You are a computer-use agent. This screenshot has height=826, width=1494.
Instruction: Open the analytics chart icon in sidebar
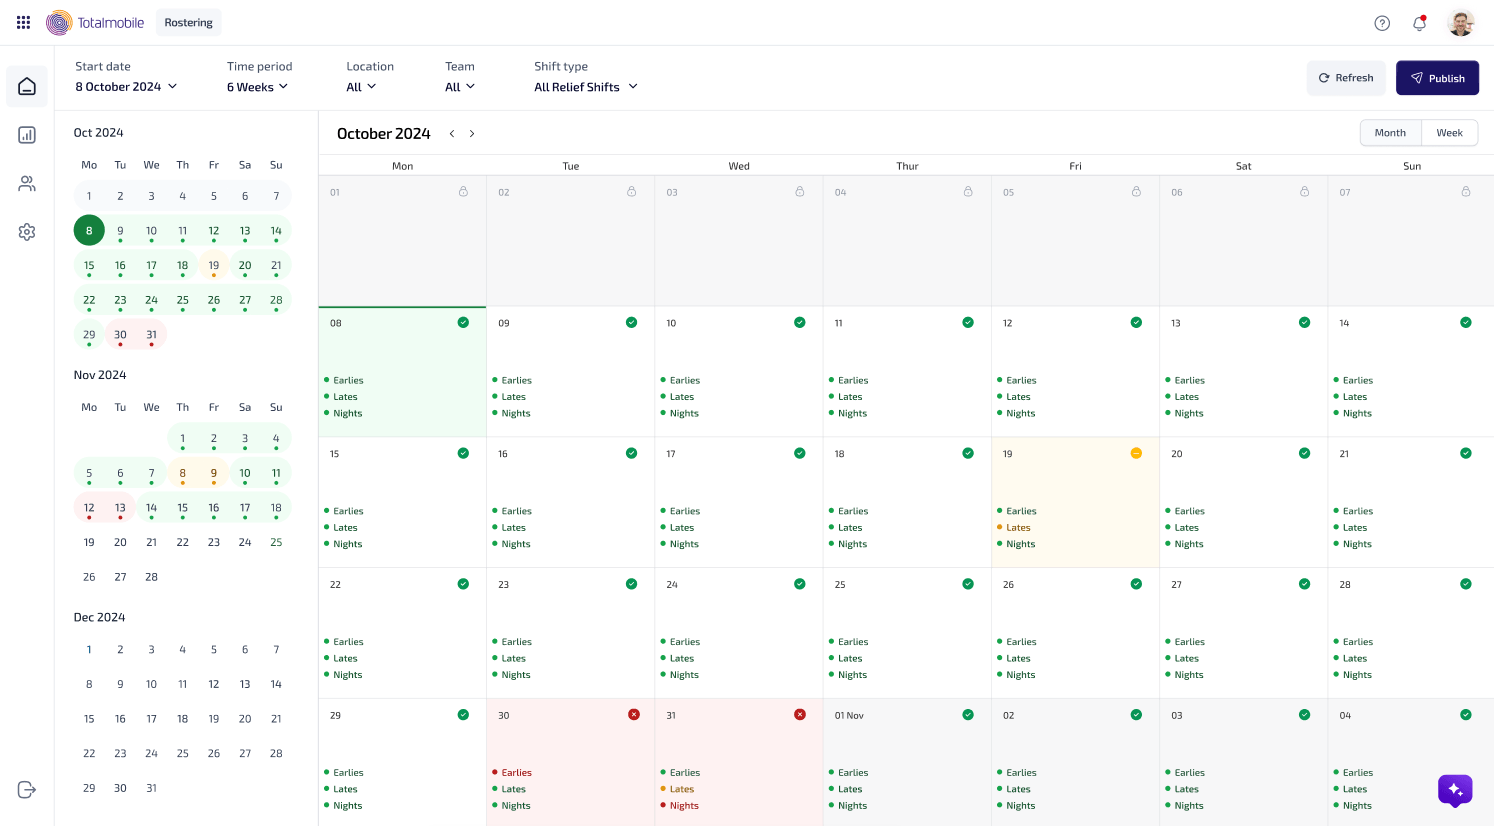pyautogui.click(x=26, y=135)
